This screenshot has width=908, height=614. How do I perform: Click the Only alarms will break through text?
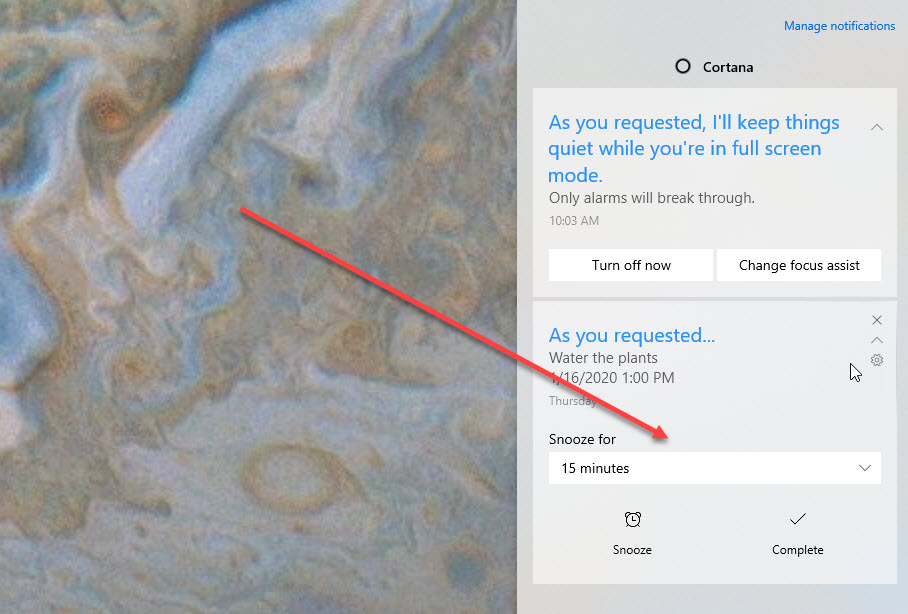pos(651,198)
